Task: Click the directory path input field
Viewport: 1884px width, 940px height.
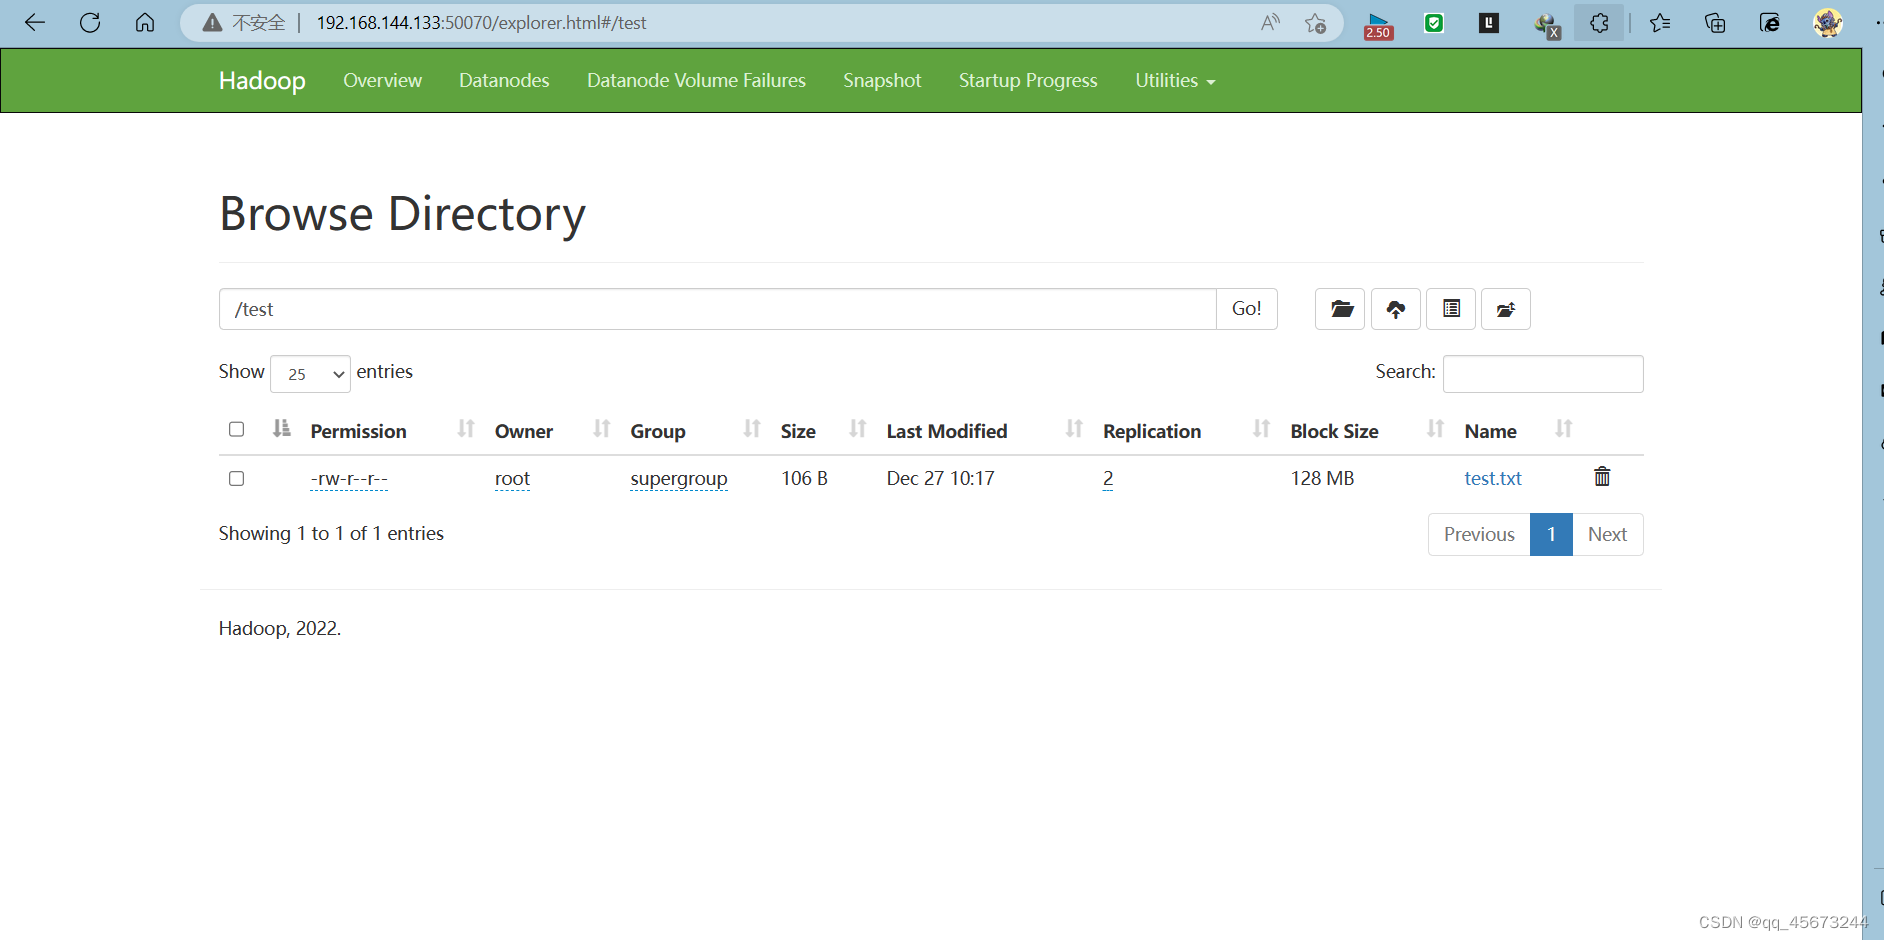Action: [717, 309]
